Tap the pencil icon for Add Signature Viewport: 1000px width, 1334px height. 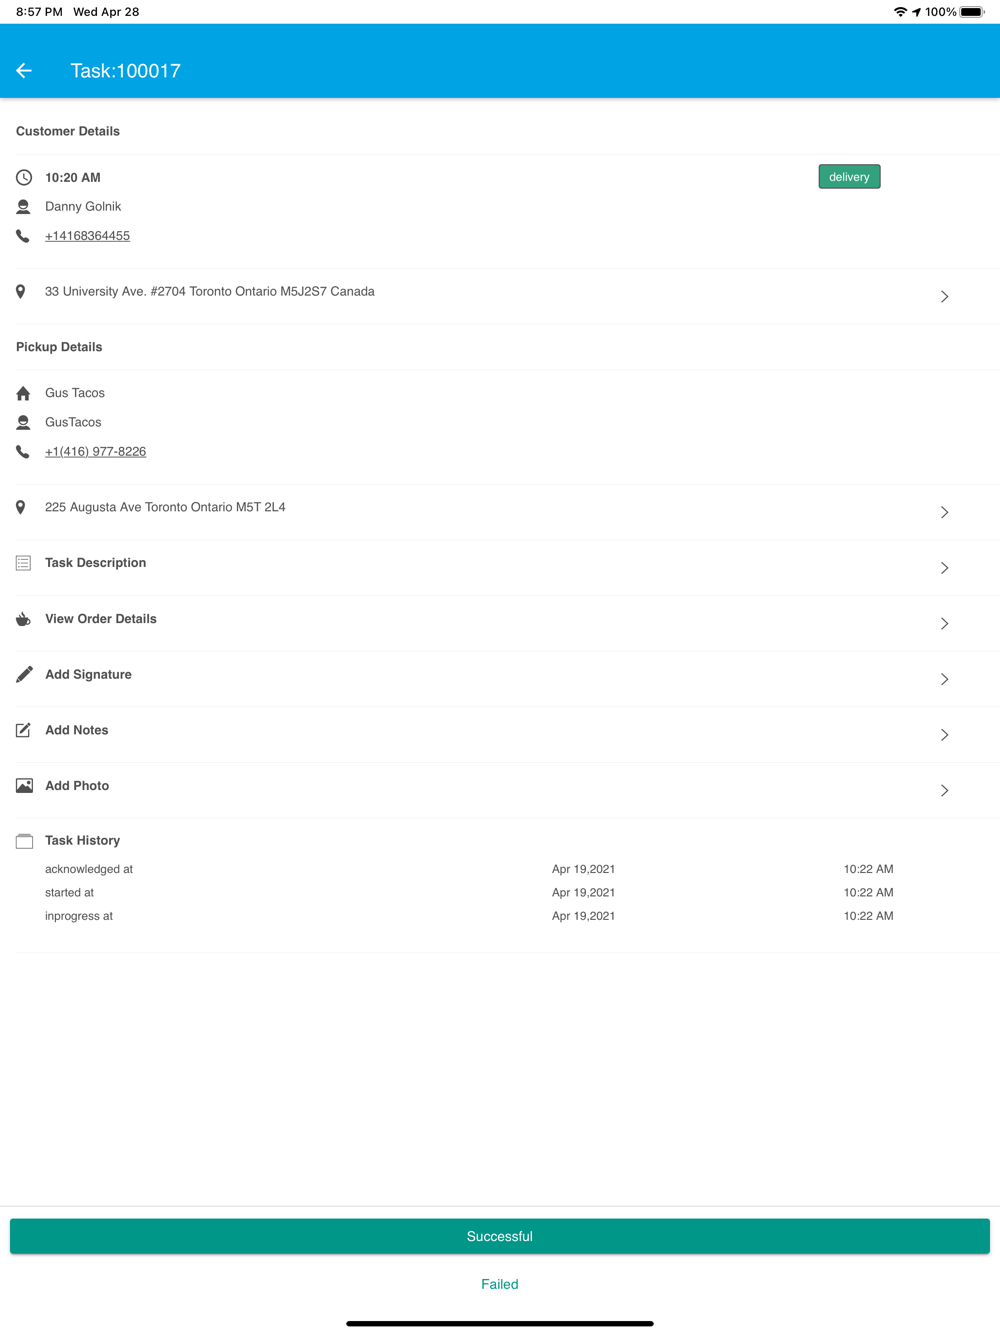click(x=24, y=675)
